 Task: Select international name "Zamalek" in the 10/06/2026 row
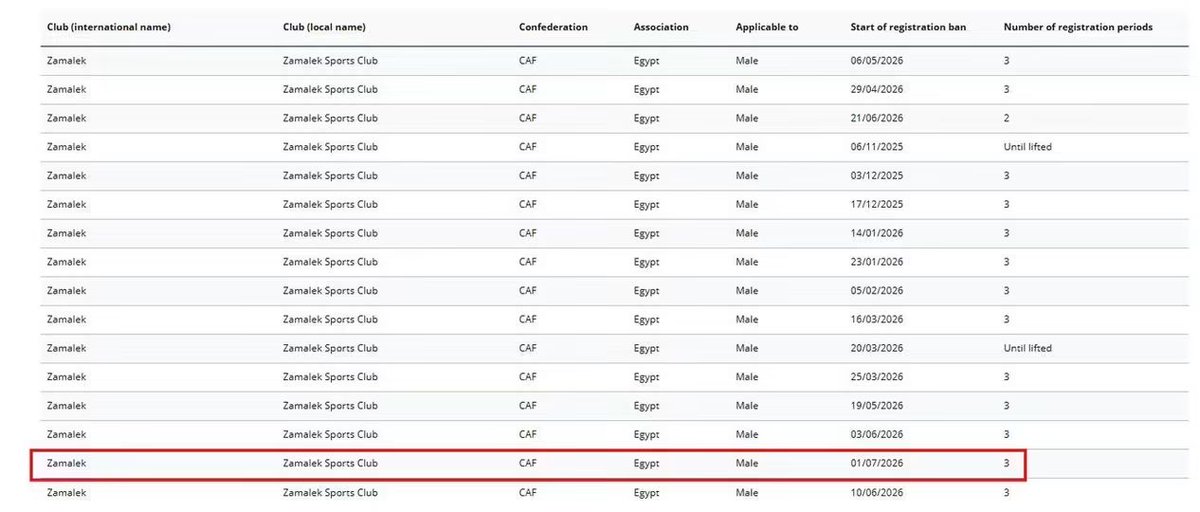[x=67, y=493]
